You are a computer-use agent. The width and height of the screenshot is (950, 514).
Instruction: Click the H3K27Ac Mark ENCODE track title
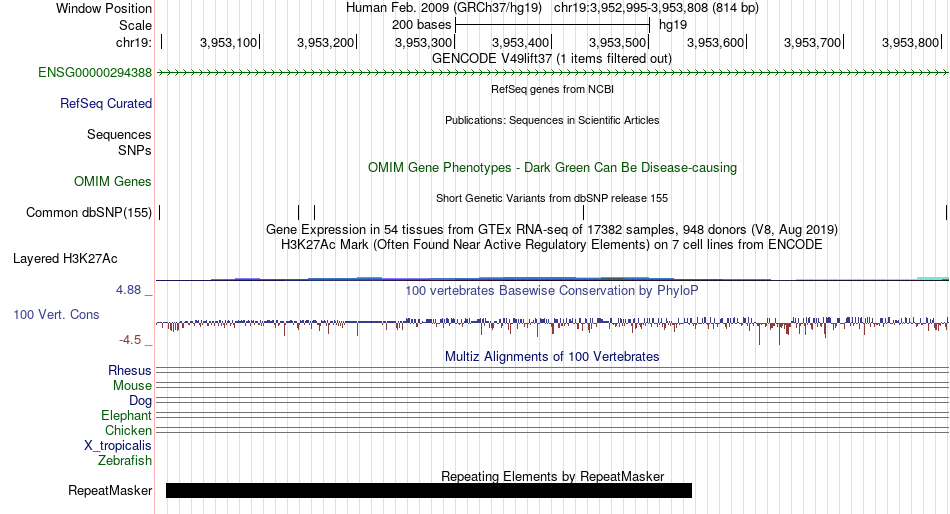pyautogui.click(x=552, y=245)
